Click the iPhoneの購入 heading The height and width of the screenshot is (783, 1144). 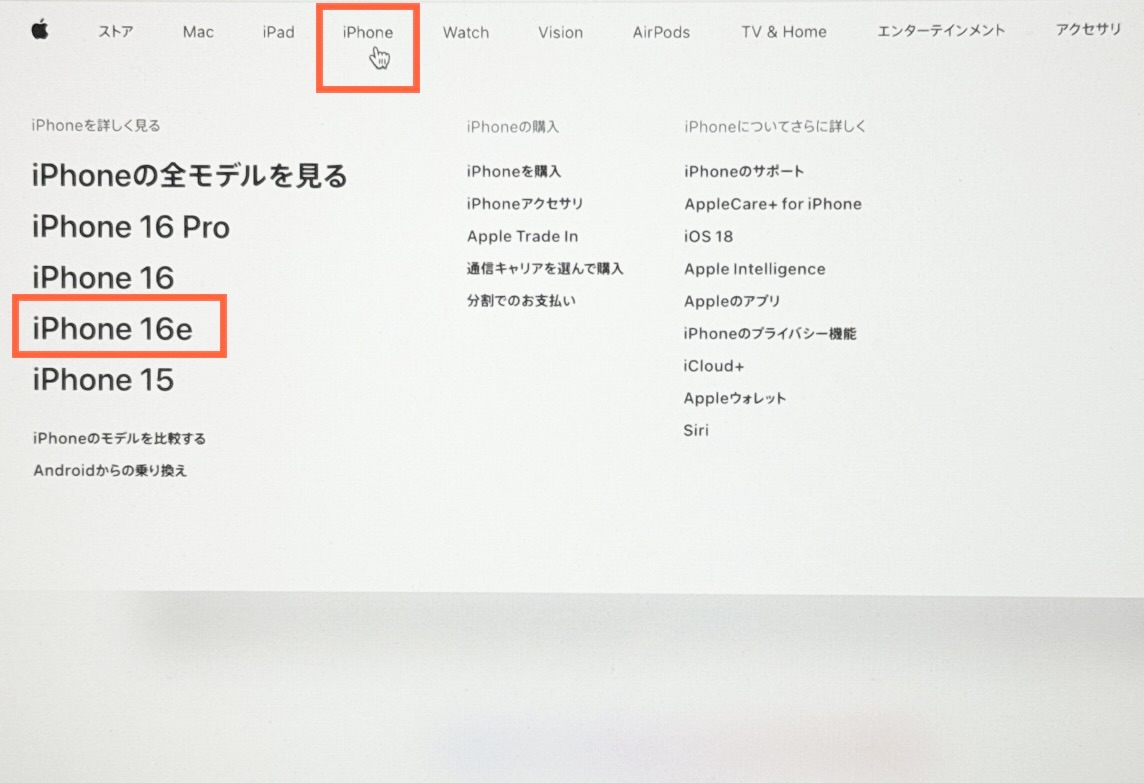coord(513,127)
